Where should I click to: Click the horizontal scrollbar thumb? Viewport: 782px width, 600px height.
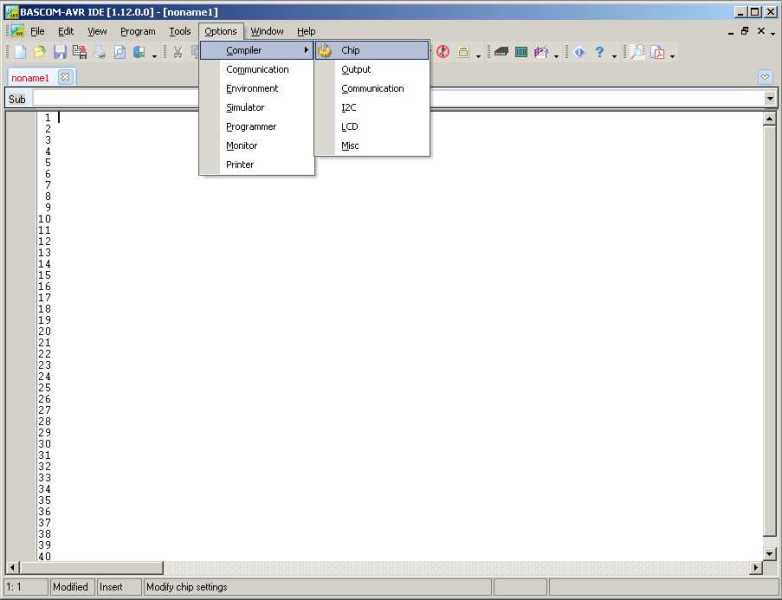91,567
